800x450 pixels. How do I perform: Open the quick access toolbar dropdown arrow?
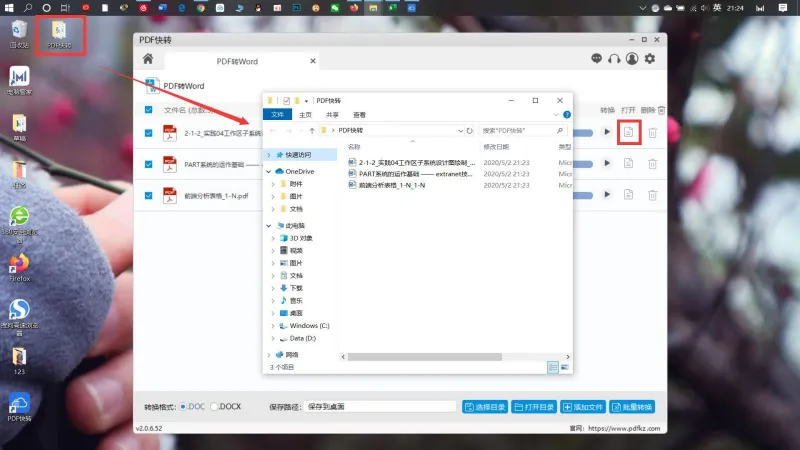pos(306,101)
